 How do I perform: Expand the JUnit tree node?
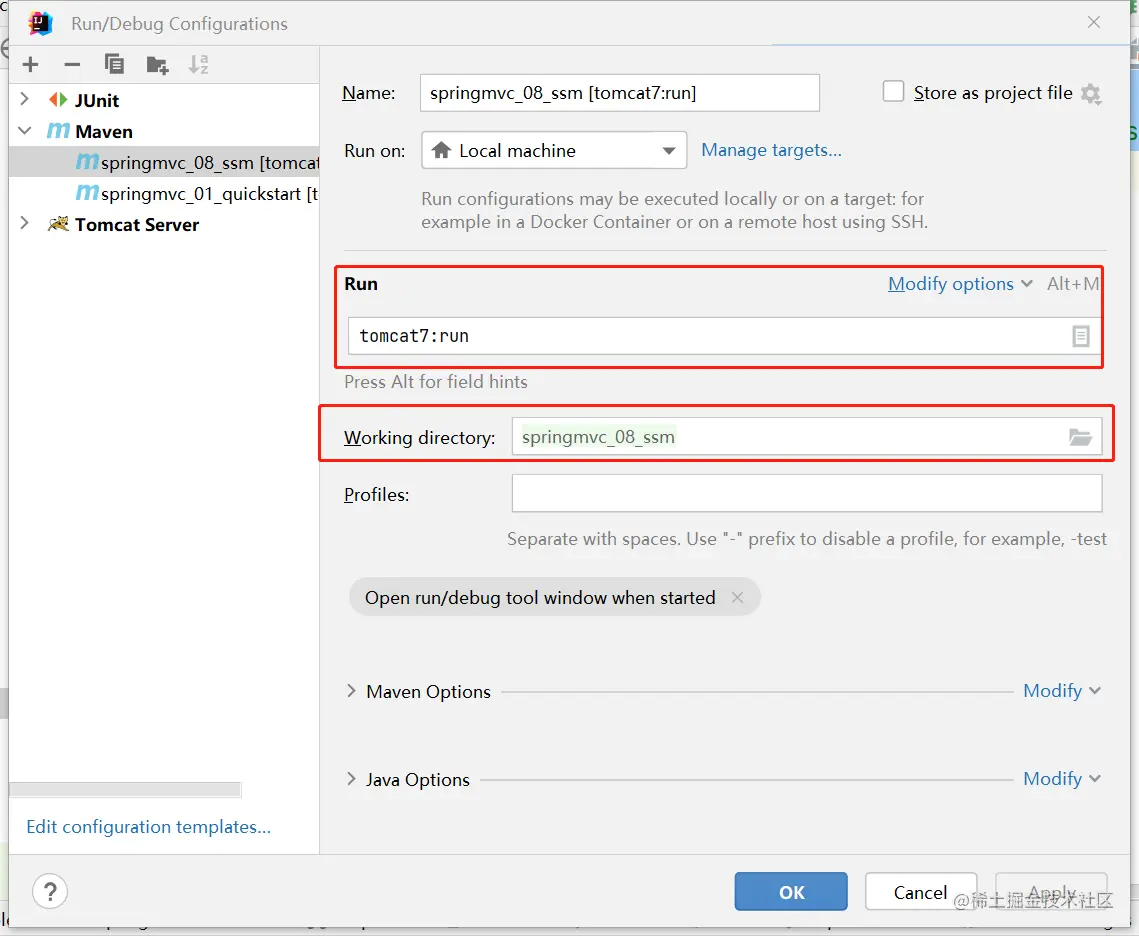[25, 100]
